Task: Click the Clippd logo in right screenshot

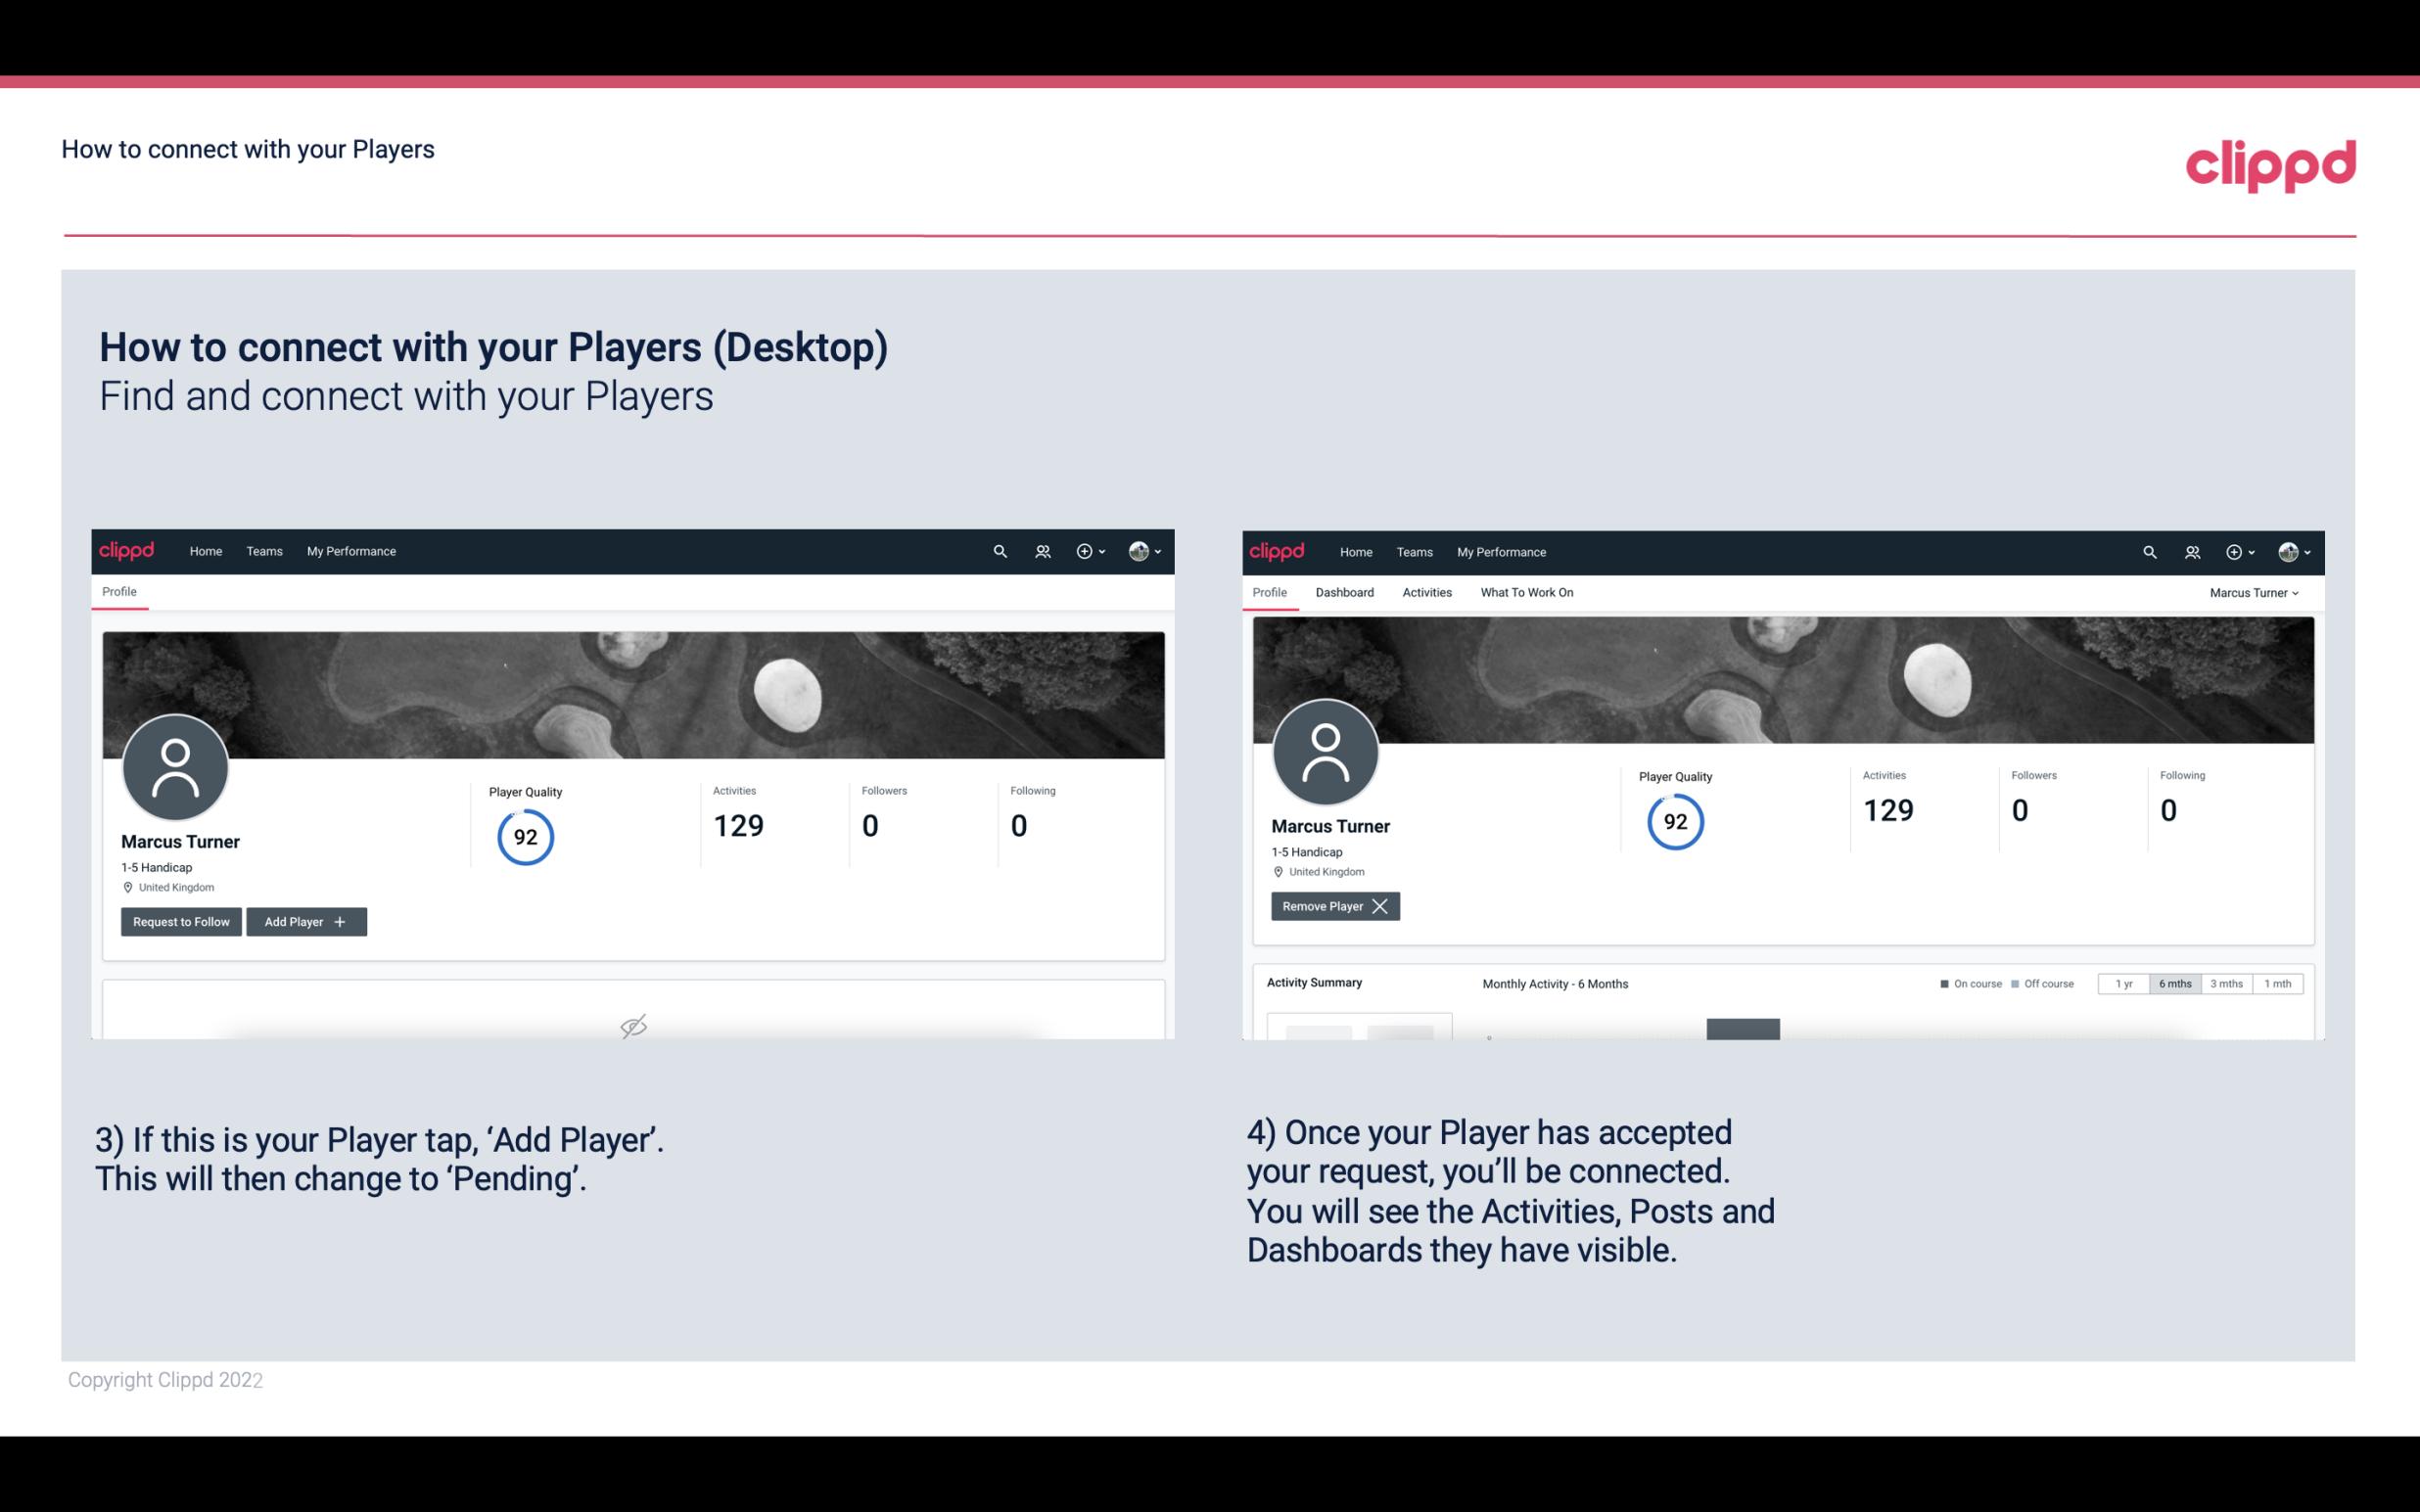Action: coord(1278,550)
